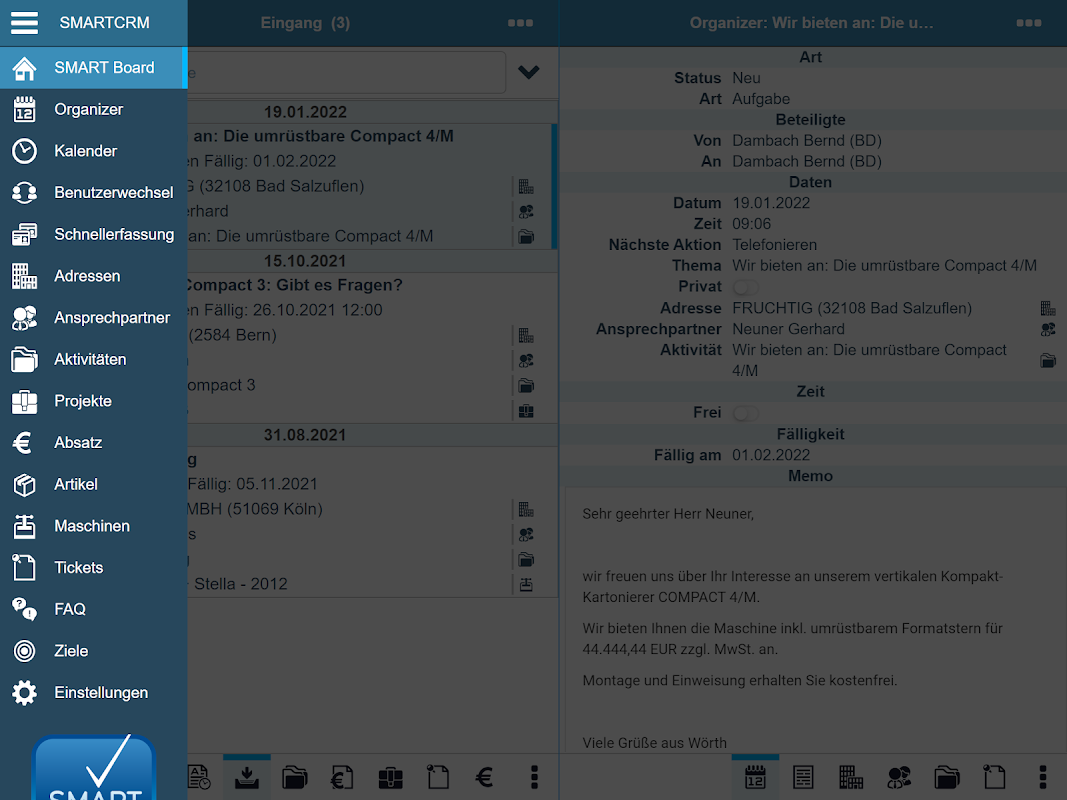Image resolution: width=1067 pixels, height=800 pixels.
Task: Click the Einstellungen gear icon
Action: click(24, 693)
